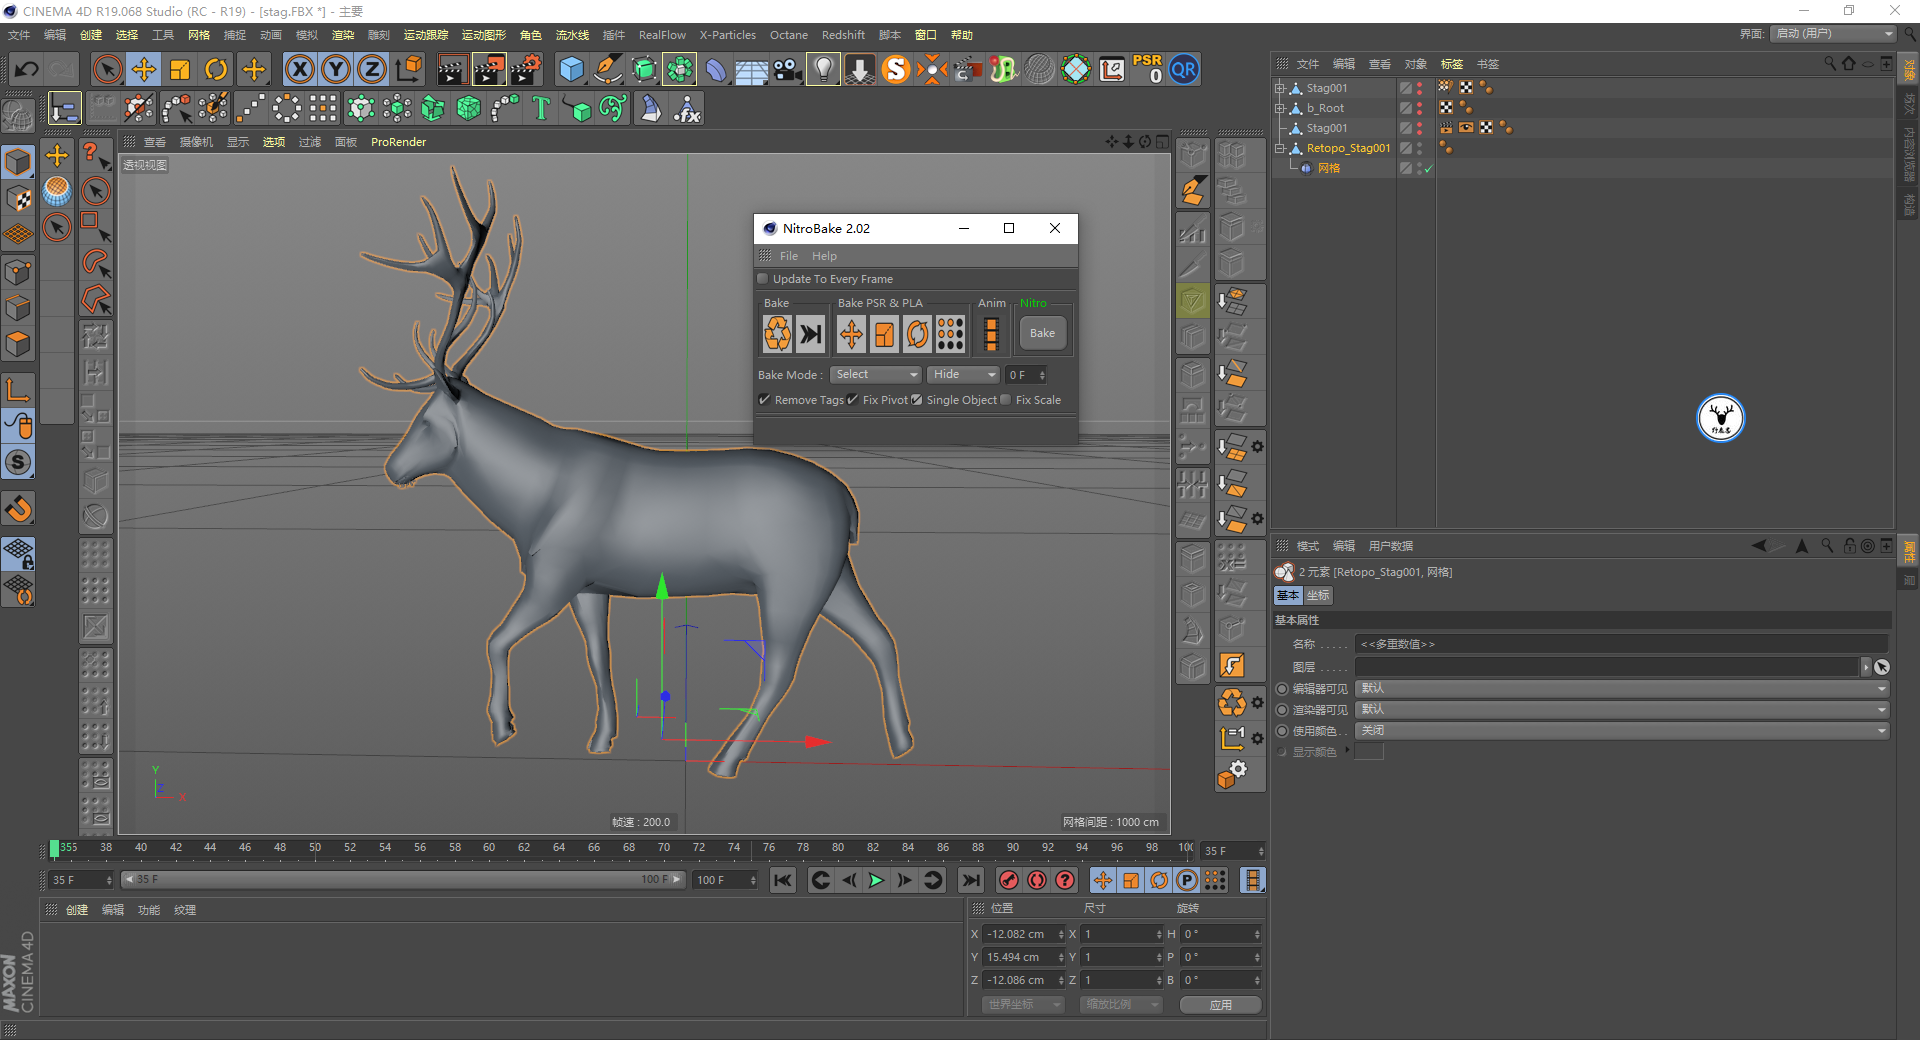Go to start of animation
The width and height of the screenshot is (1920, 1040).
point(783,880)
